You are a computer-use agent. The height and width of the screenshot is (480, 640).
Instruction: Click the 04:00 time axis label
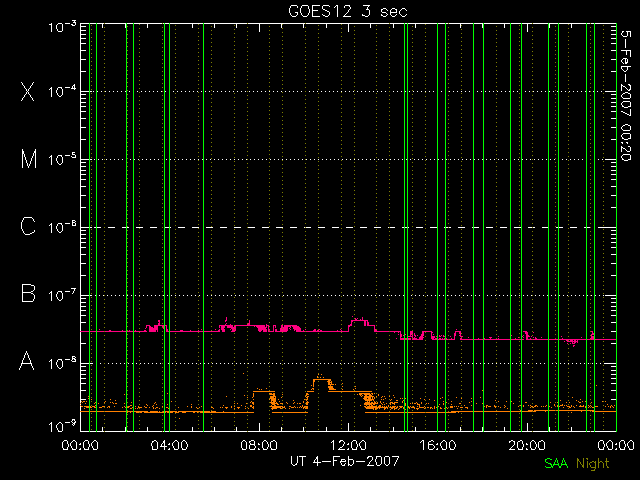pos(169,445)
